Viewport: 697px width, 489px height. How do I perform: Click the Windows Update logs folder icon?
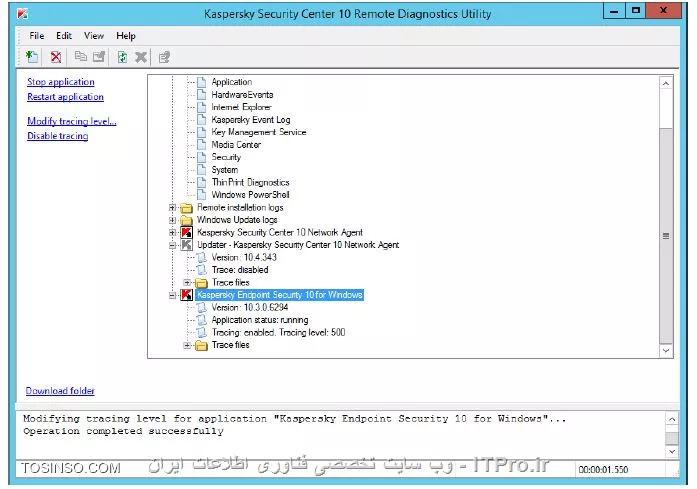pyautogui.click(x=186, y=220)
